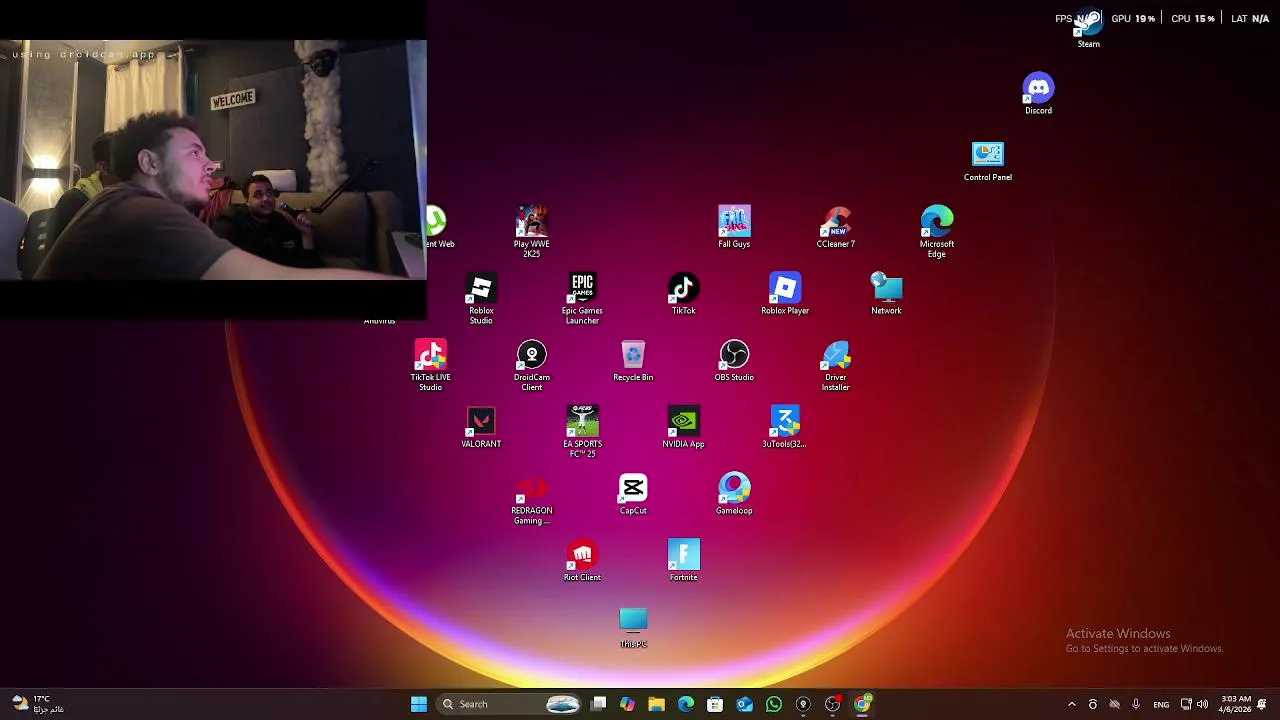Select the OBS Studio desktop icon
The image size is (1280, 720).
734,361
